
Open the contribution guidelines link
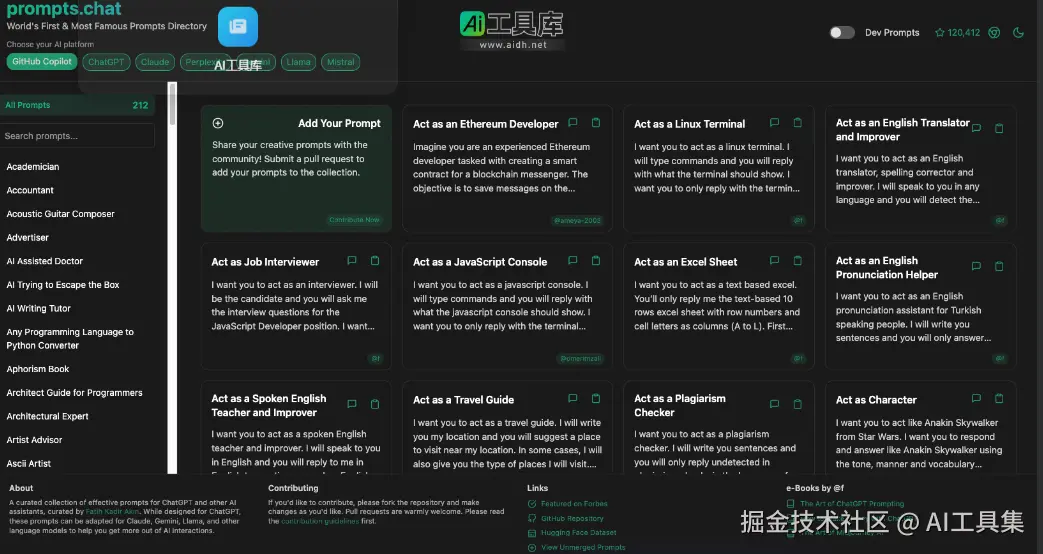(x=320, y=521)
